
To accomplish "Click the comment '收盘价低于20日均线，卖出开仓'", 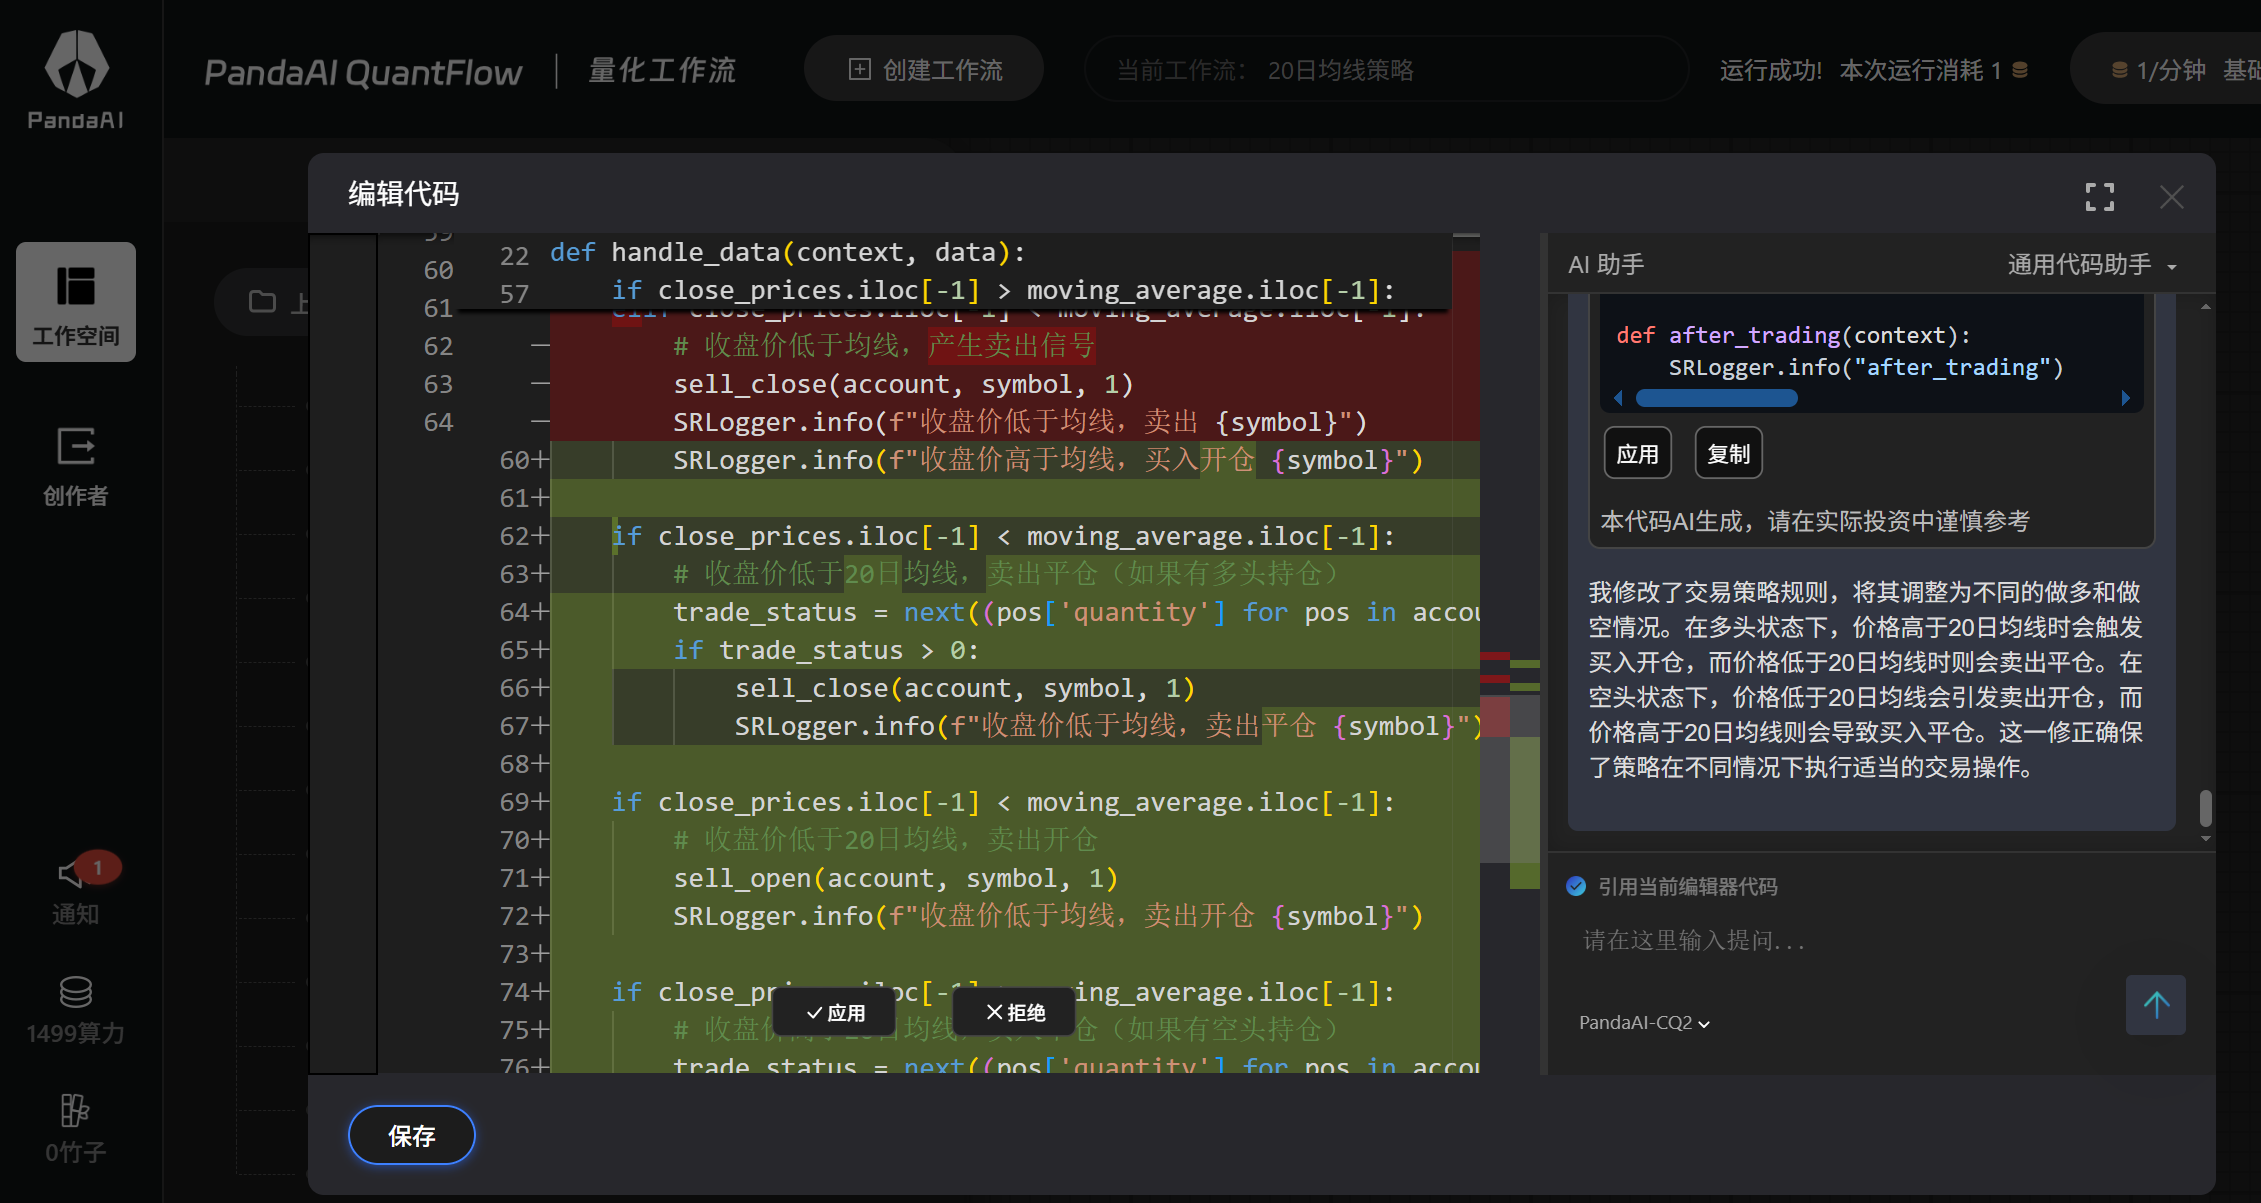I will pos(886,840).
